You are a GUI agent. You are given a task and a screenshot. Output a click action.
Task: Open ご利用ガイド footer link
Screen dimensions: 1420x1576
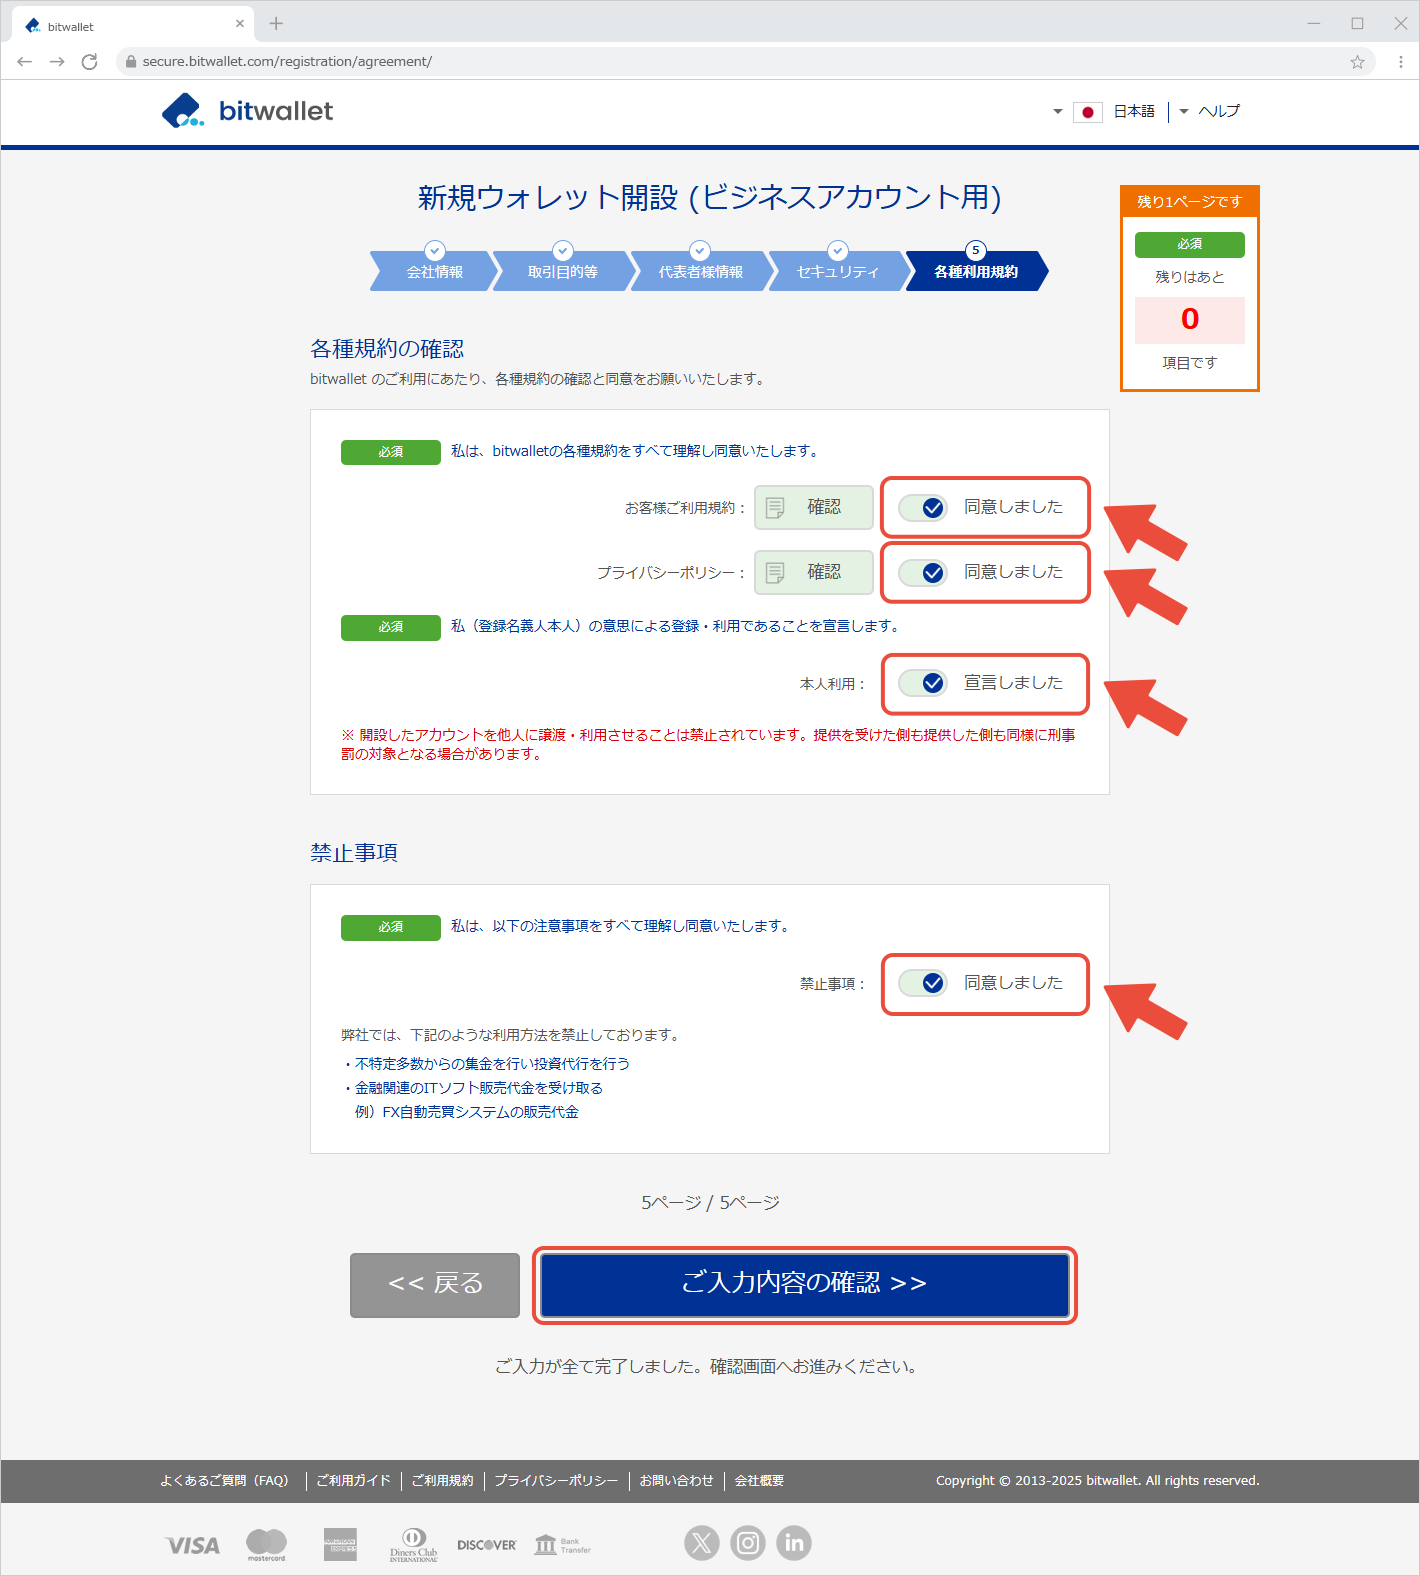tap(354, 1481)
